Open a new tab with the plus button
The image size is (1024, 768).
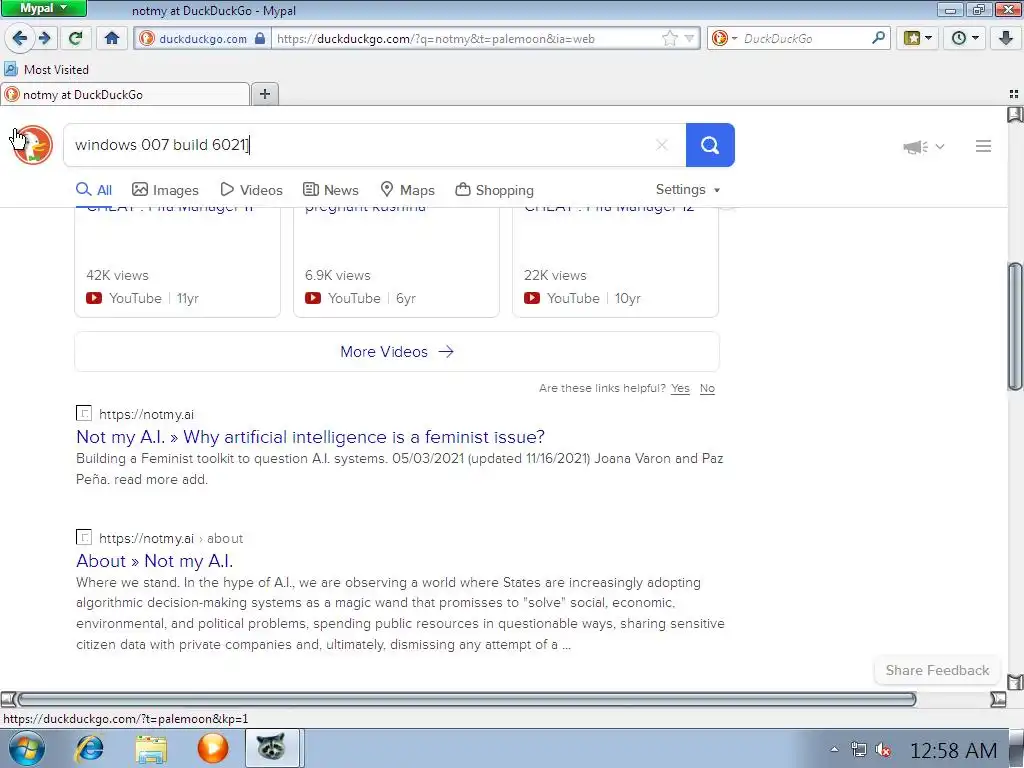pyautogui.click(x=264, y=94)
